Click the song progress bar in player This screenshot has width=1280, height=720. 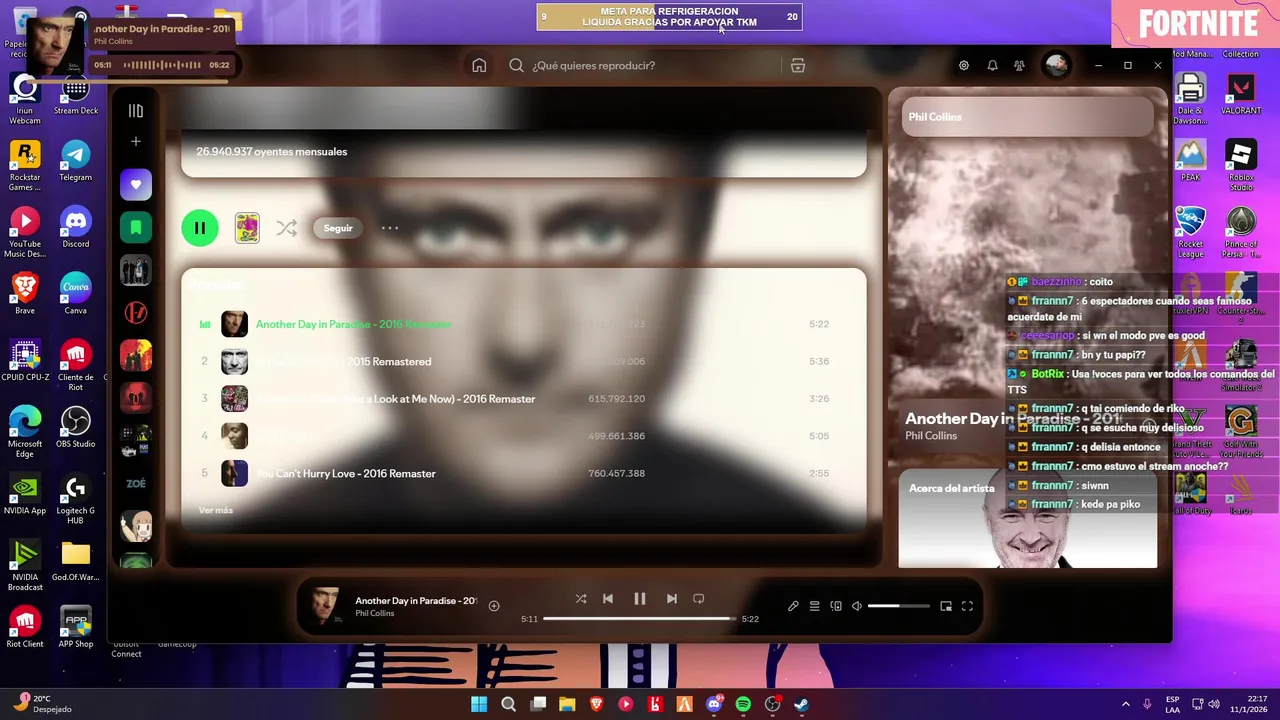tap(639, 619)
